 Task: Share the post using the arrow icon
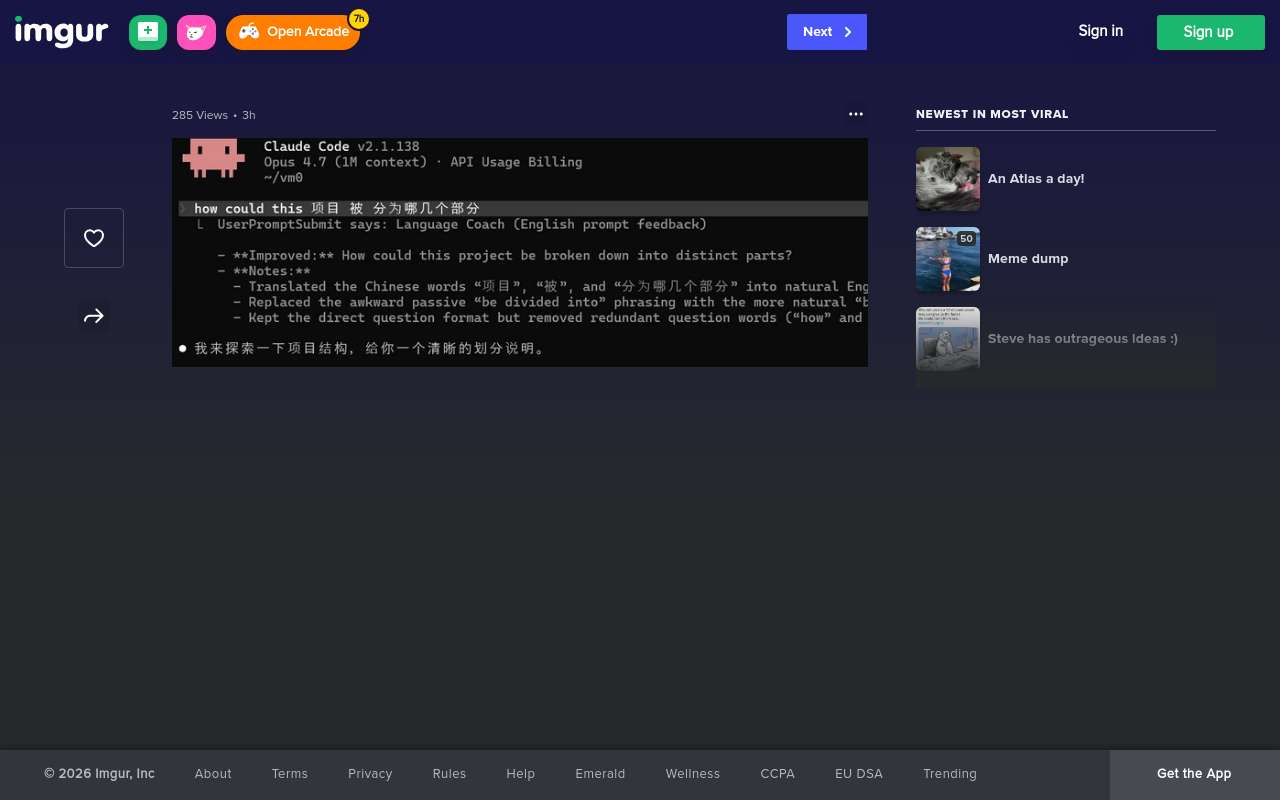click(94, 316)
